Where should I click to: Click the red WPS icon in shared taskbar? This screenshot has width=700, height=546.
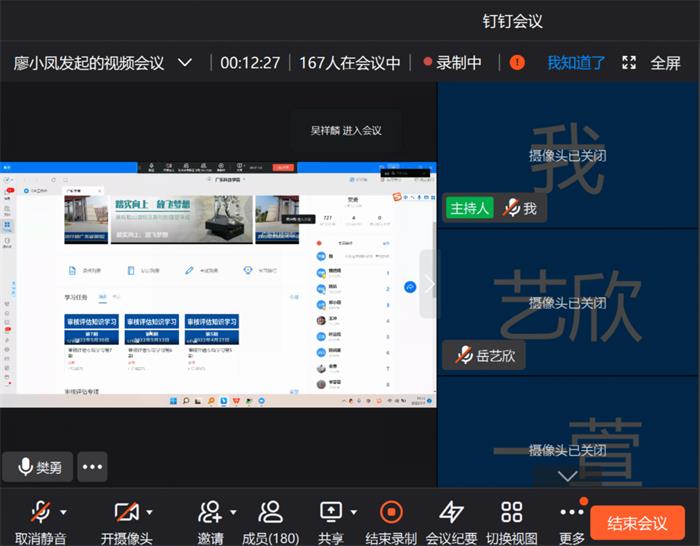pyautogui.click(x=236, y=401)
